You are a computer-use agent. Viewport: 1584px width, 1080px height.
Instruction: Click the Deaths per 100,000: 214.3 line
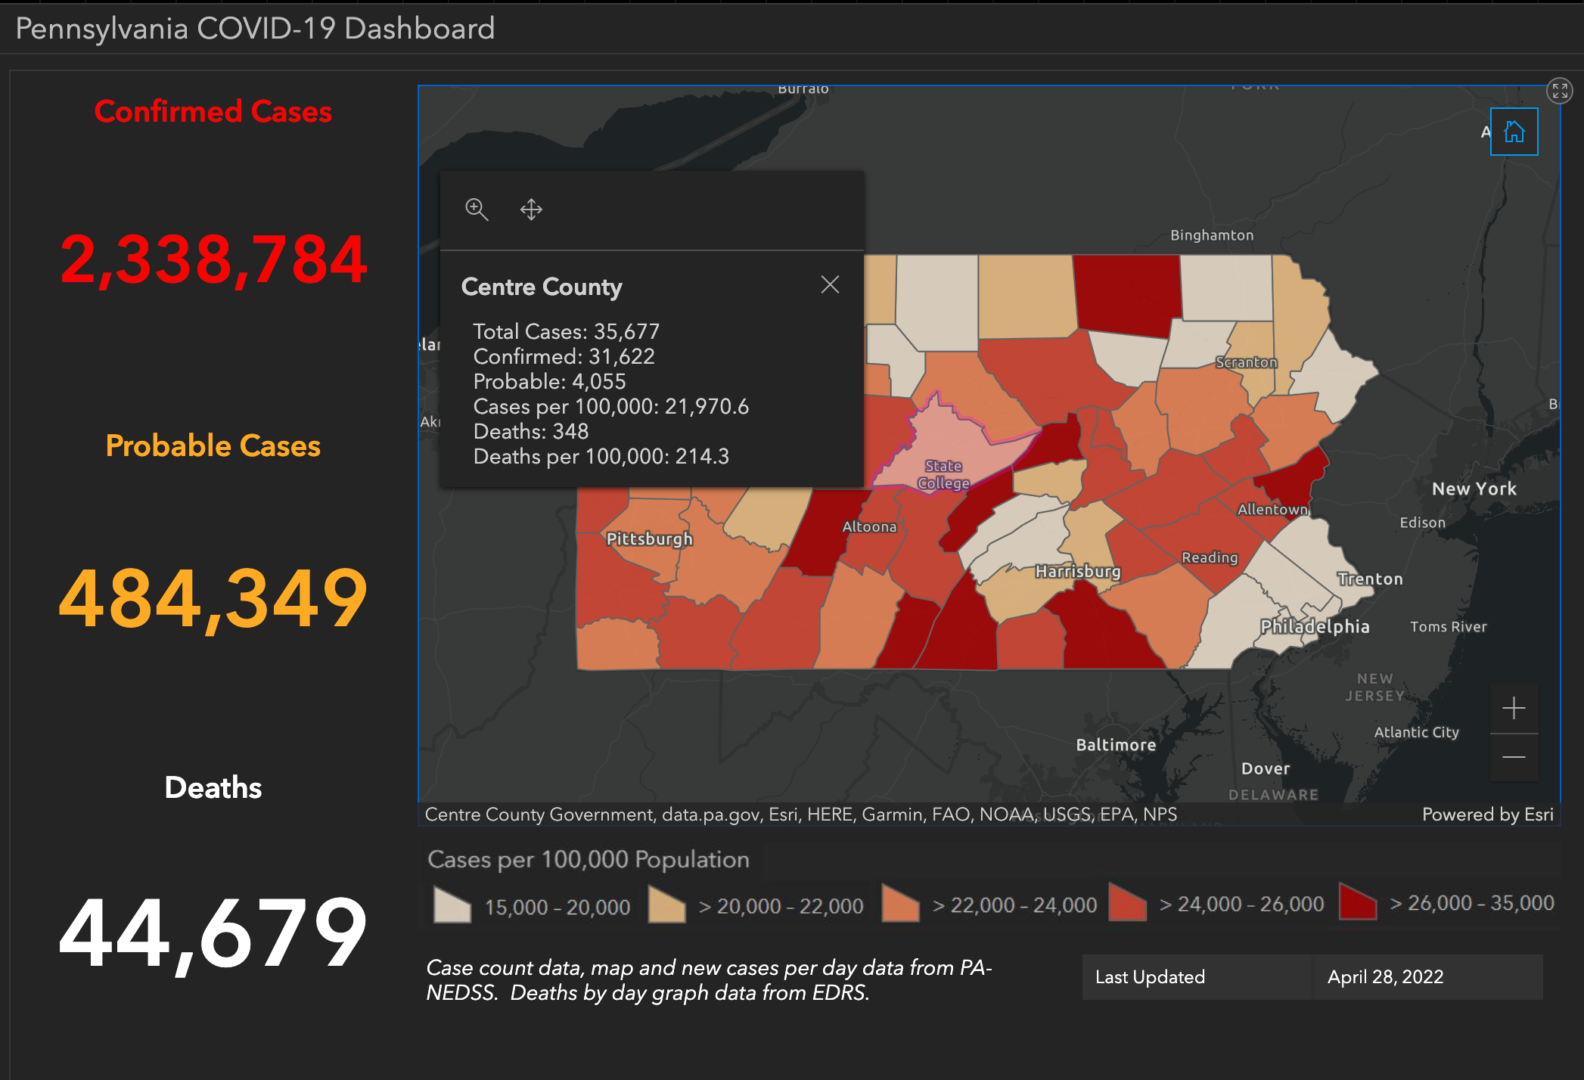601,456
